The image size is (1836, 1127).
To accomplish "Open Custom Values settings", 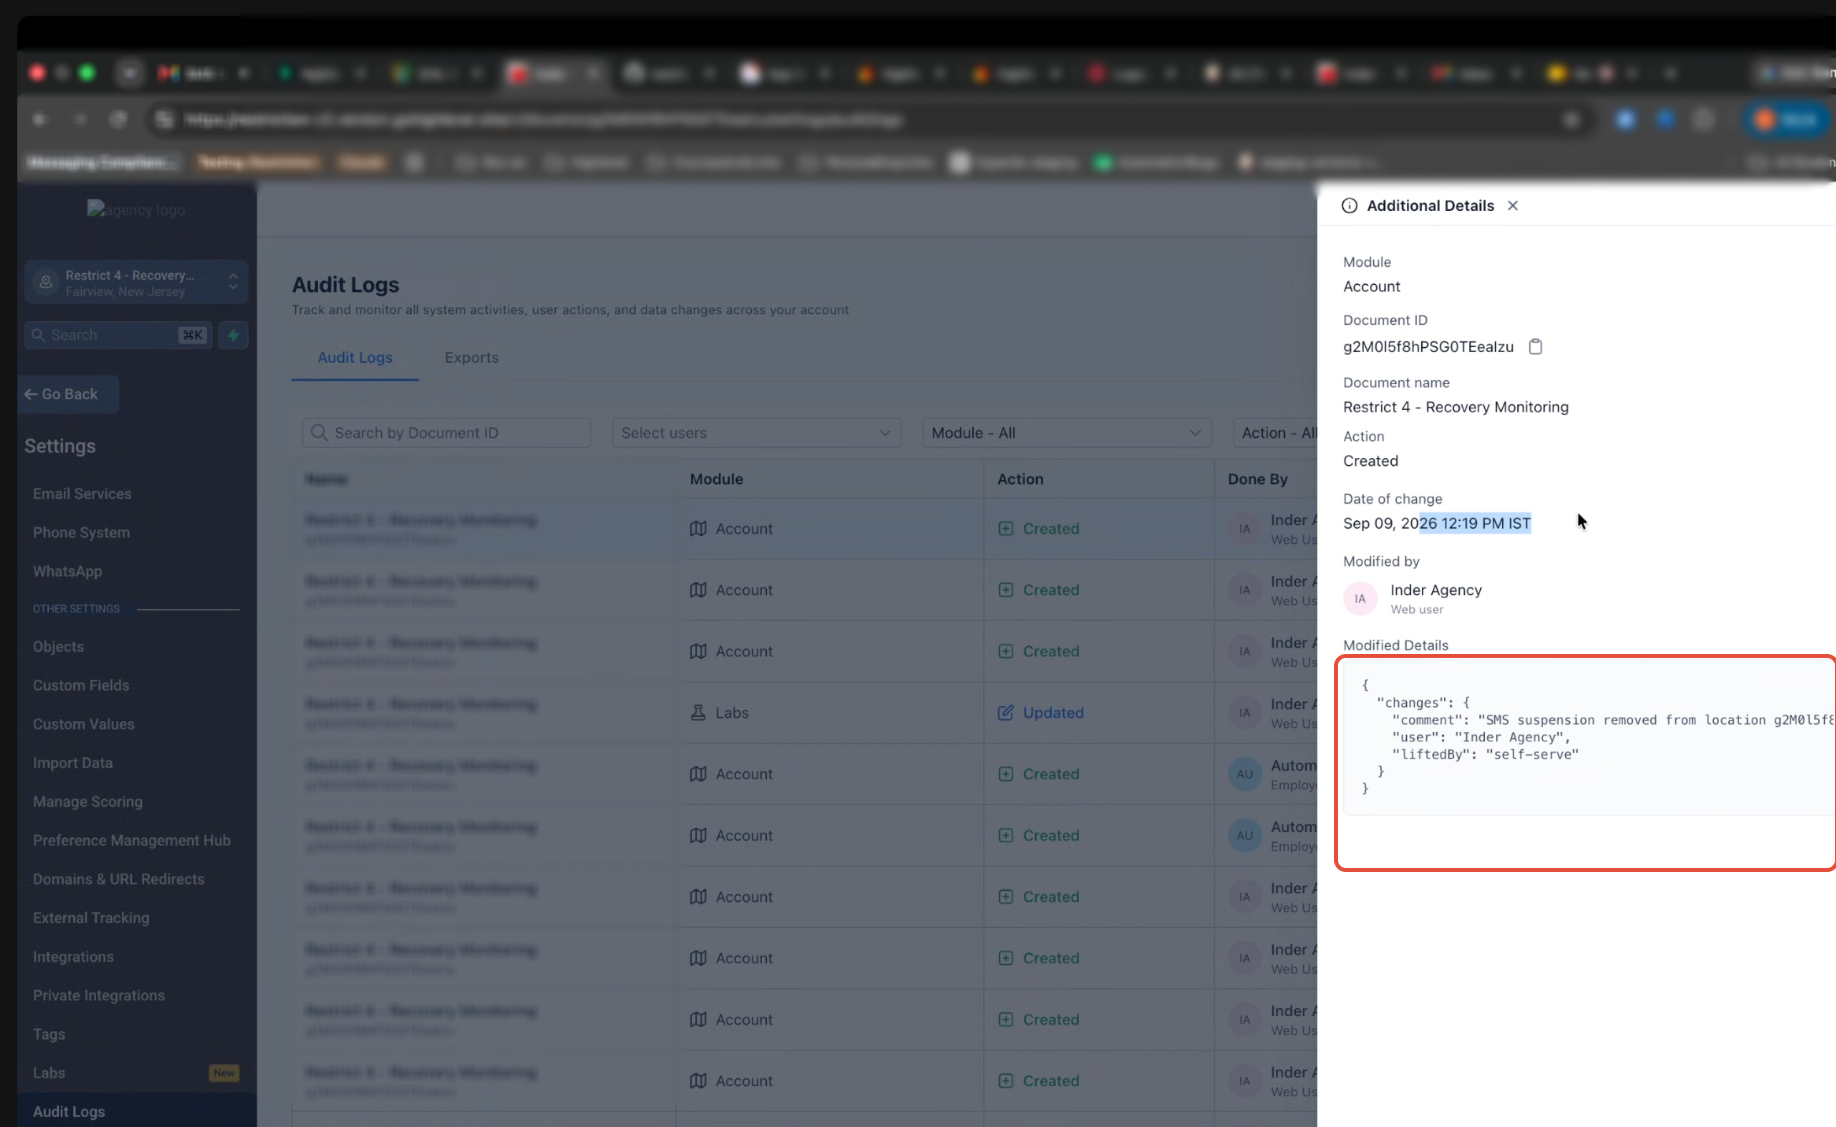I will 83,725.
